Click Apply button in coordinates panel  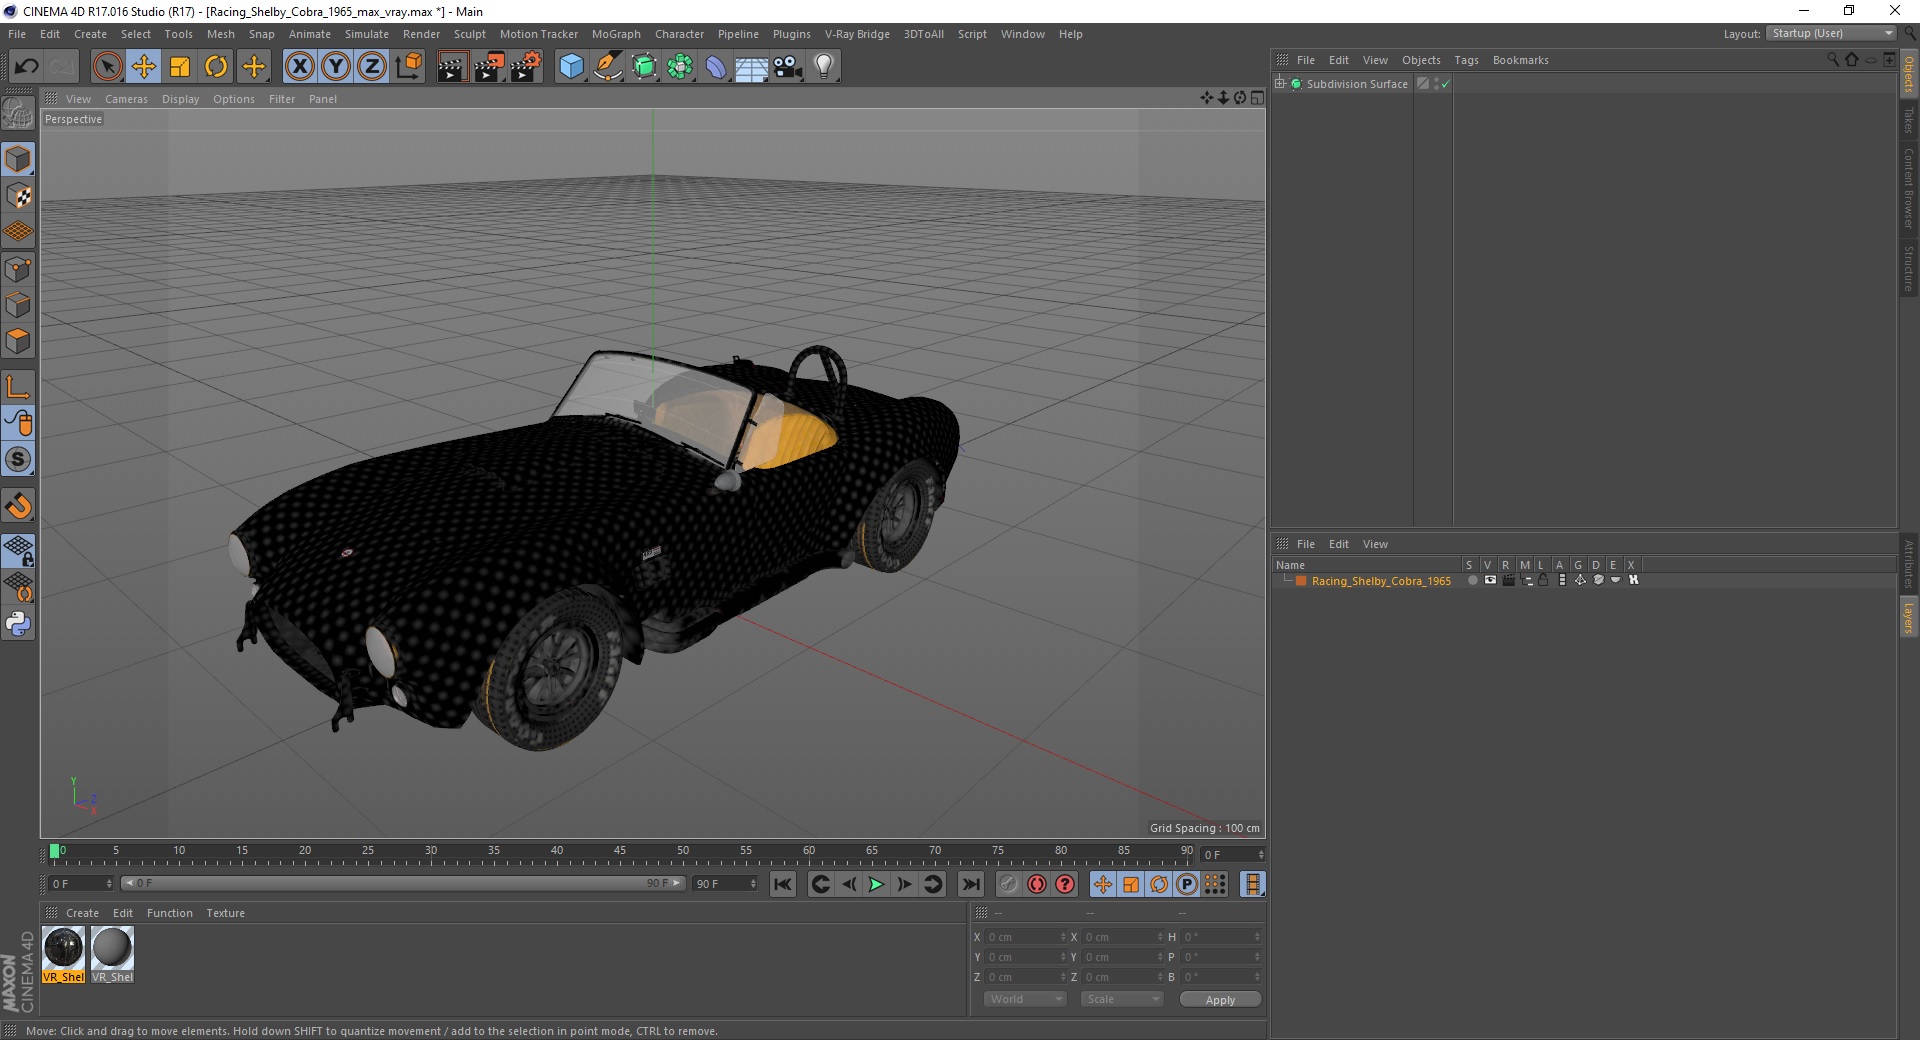pyautogui.click(x=1220, y=1000)
